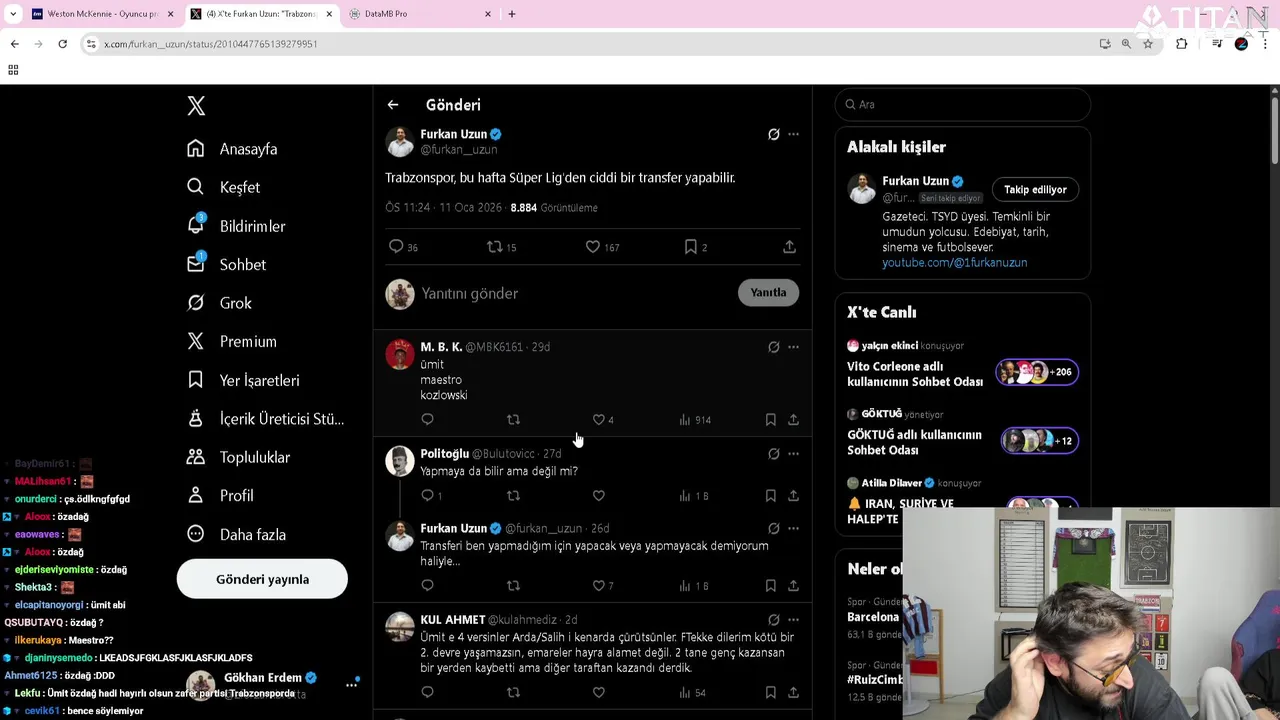Join GÖKTUĞ Sohbet Odası space

click(1037, 441)
